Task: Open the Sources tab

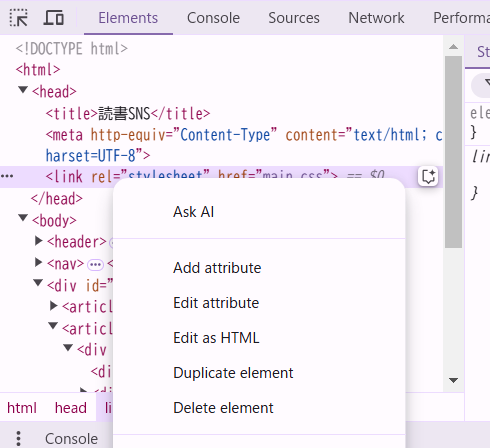Action: pos(294,18)
